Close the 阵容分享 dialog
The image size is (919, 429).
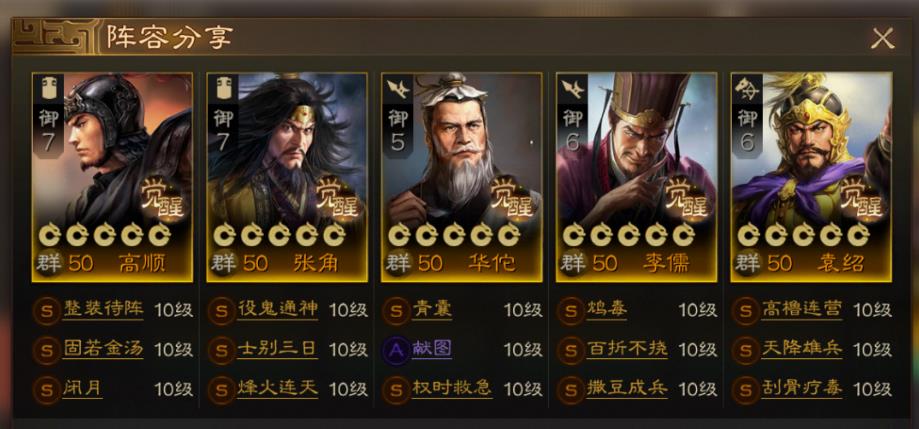(x=882, y=39)
